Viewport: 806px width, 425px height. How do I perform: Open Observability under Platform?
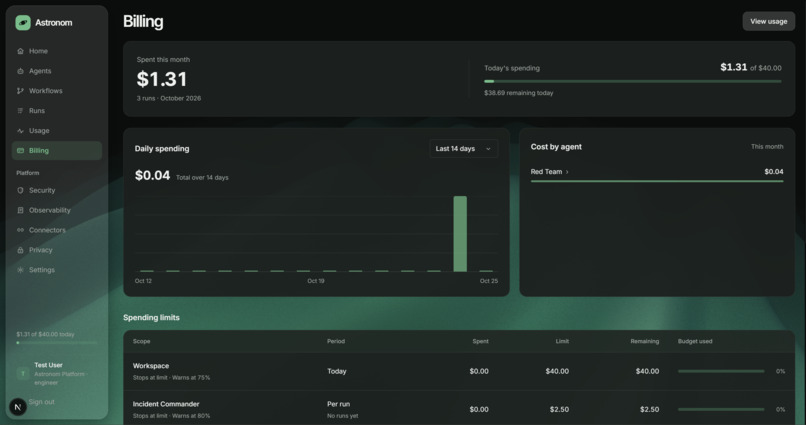(x=57, y=210)
